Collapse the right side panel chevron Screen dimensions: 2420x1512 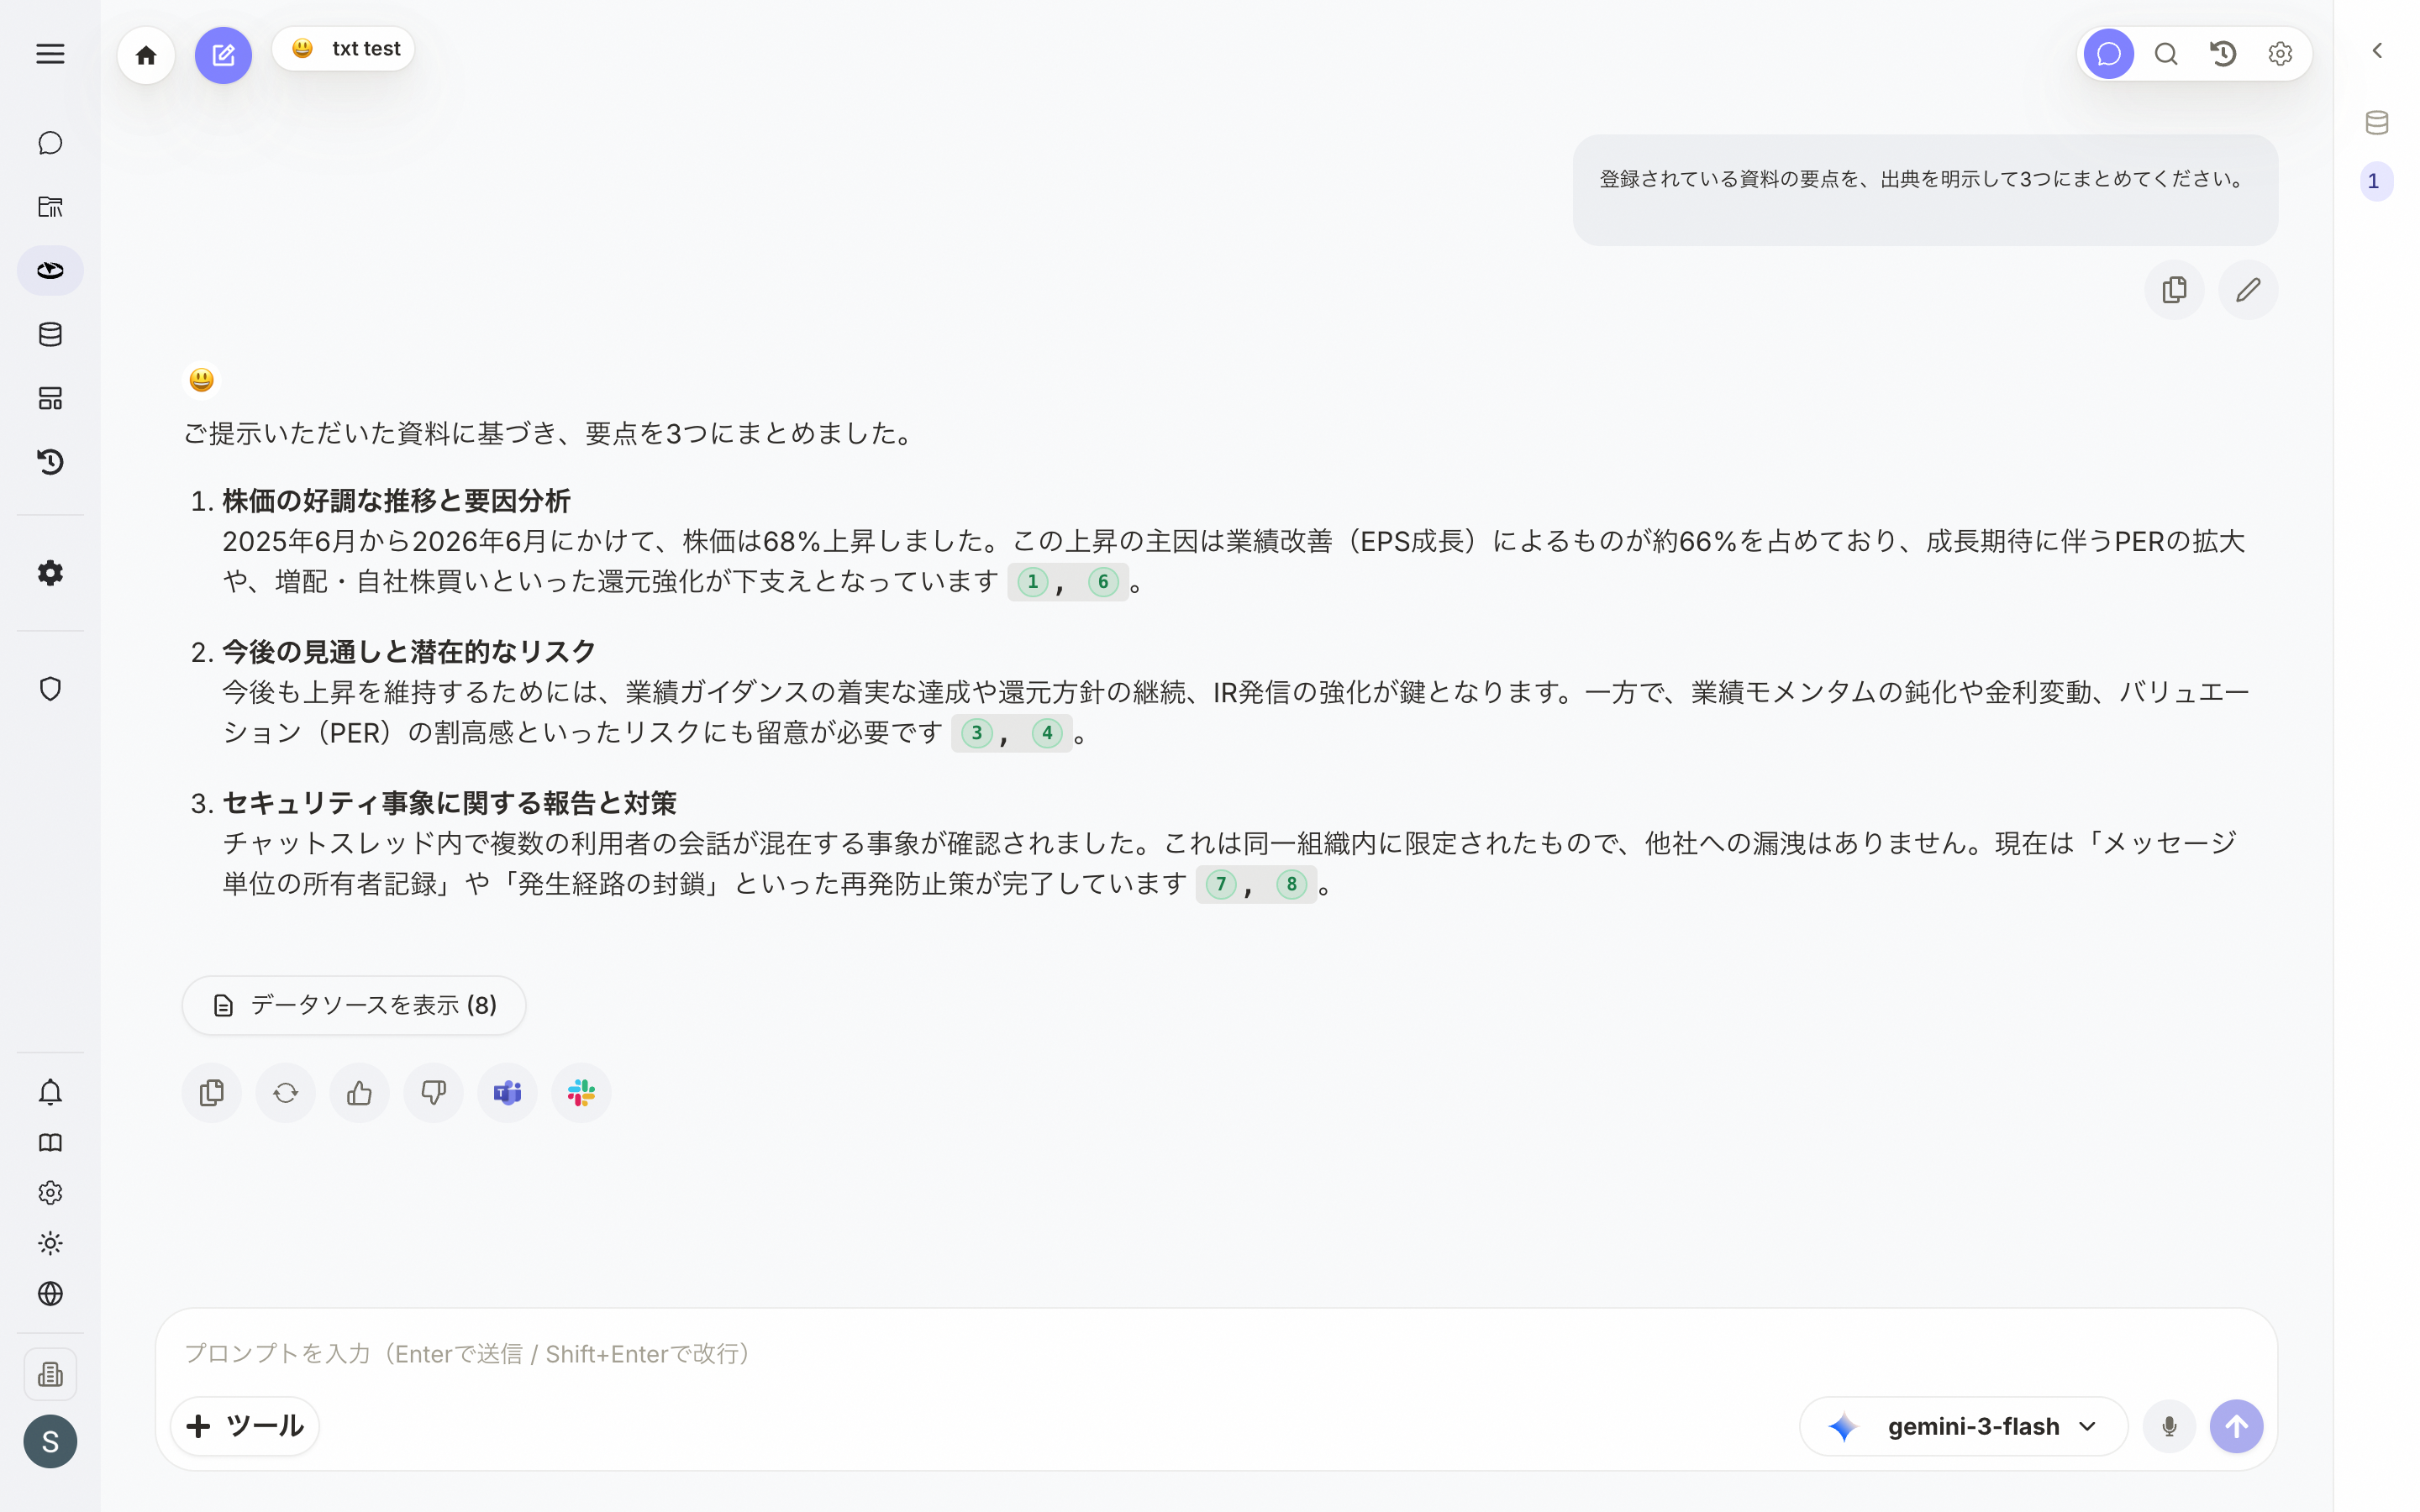coord(2377,50)
